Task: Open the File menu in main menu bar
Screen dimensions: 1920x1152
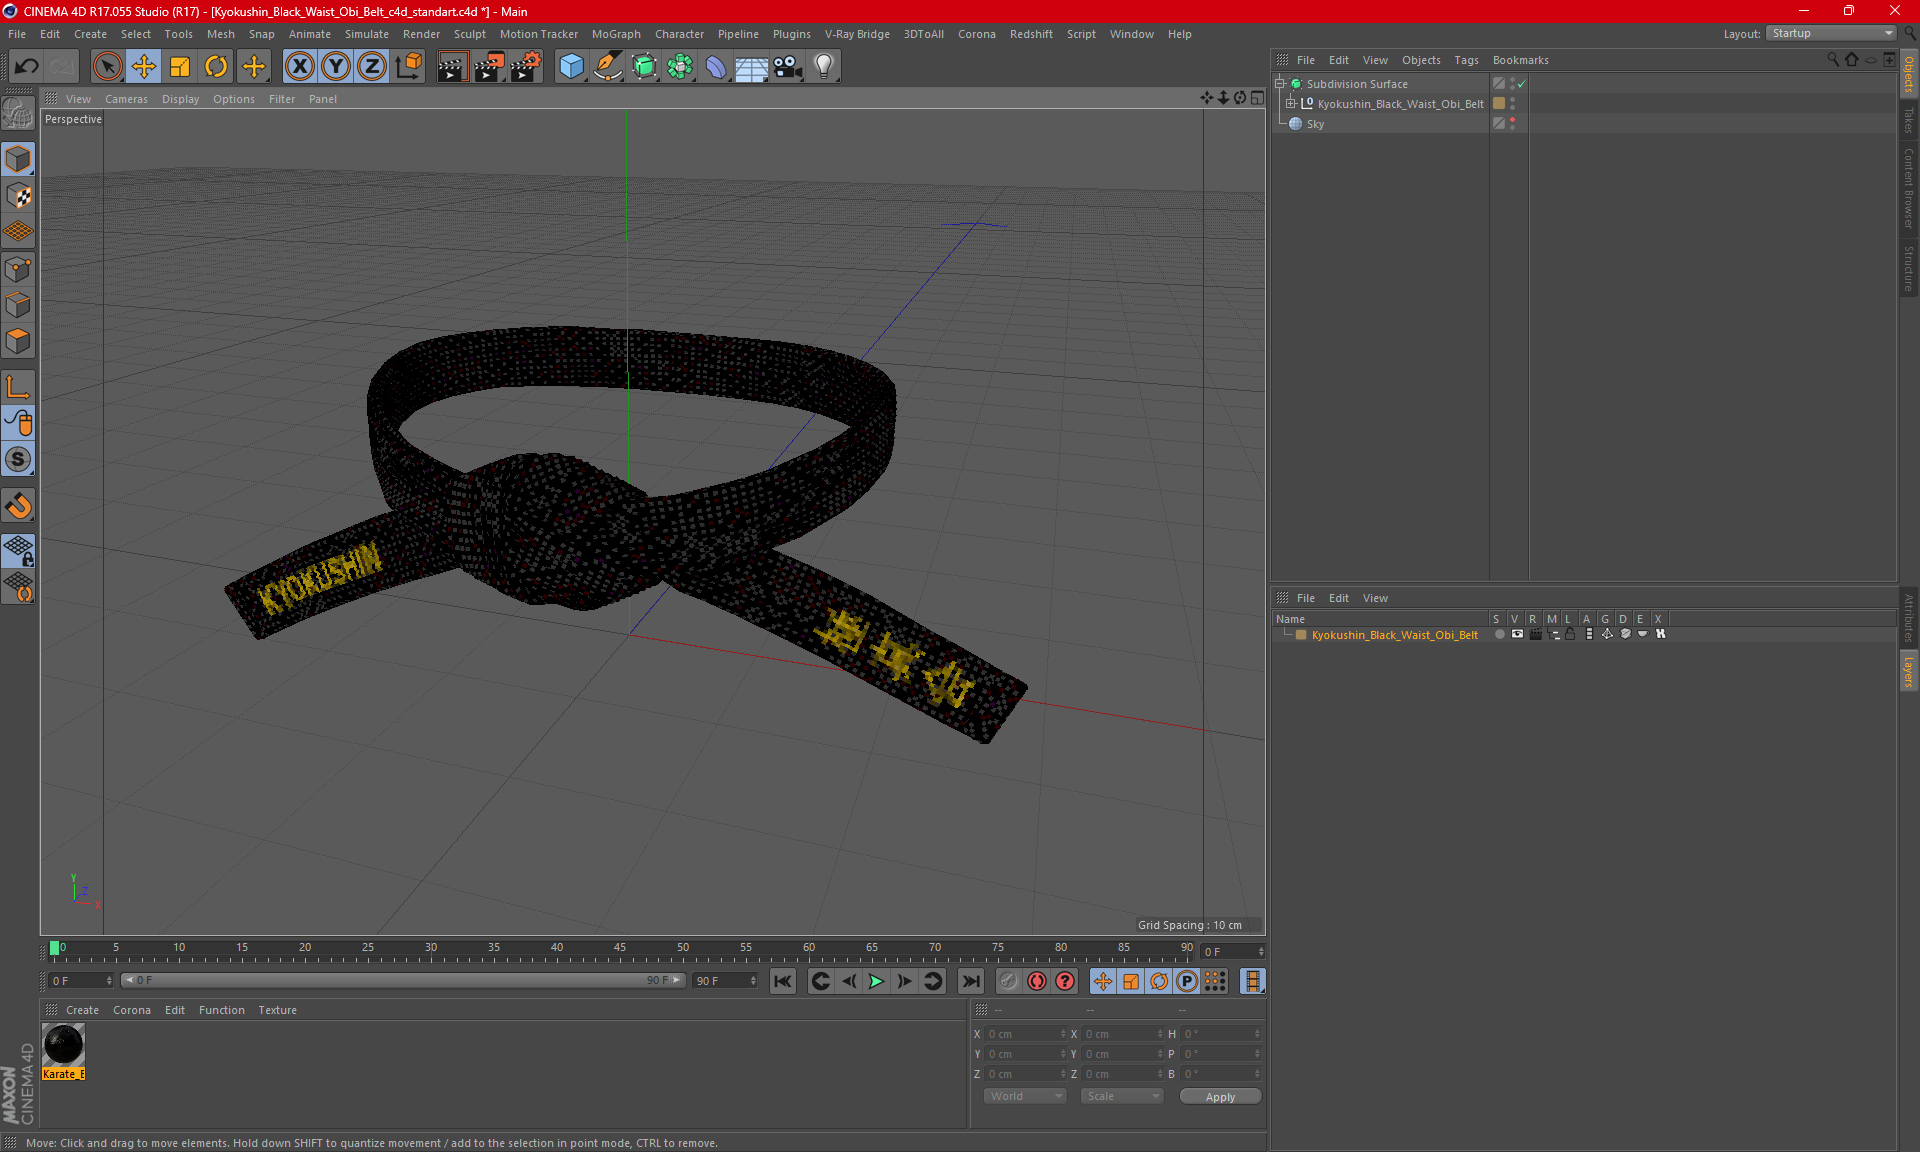Action: coord(17,34)
